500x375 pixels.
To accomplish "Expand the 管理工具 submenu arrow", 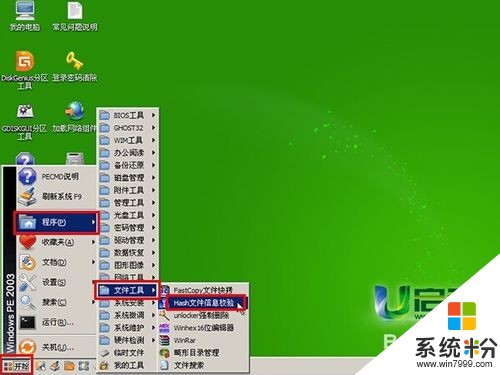I will pos(154,203).
